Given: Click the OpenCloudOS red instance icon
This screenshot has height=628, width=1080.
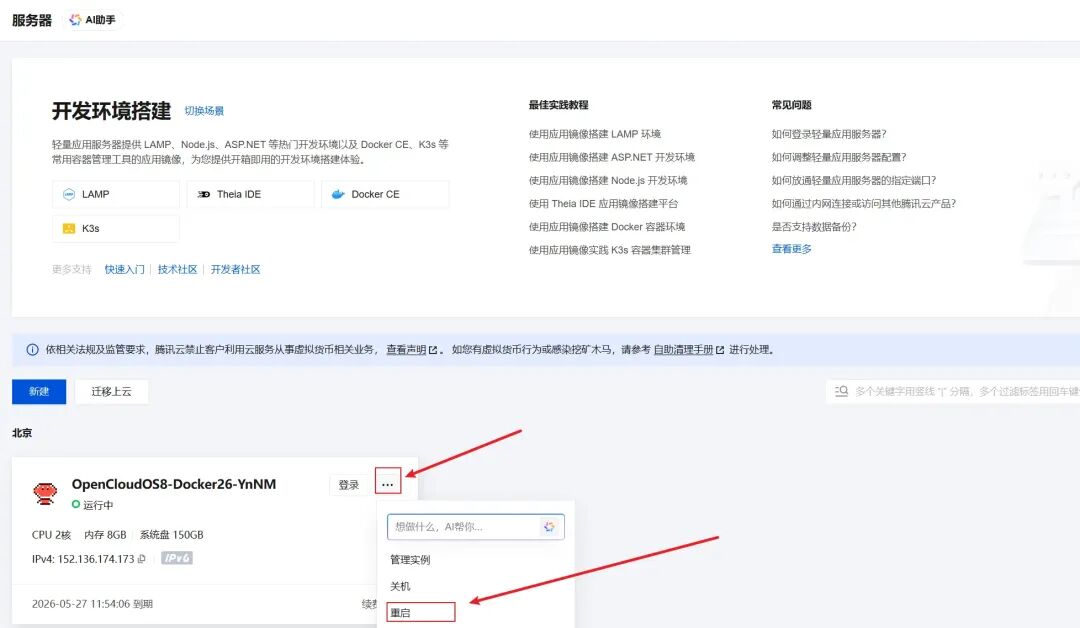Looking at the screenshot, I should pos(45,494).
